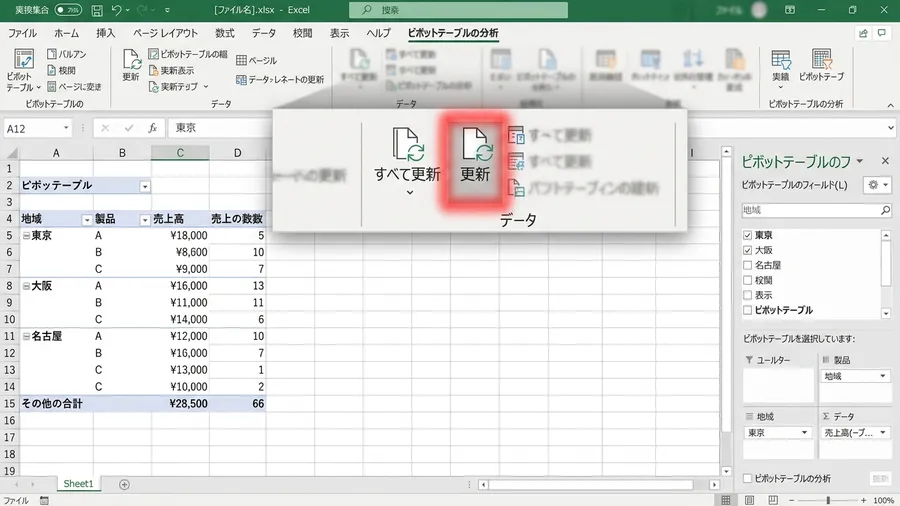
Task: Confirm the entry with the checkmark icon
Action: (129, 128)
